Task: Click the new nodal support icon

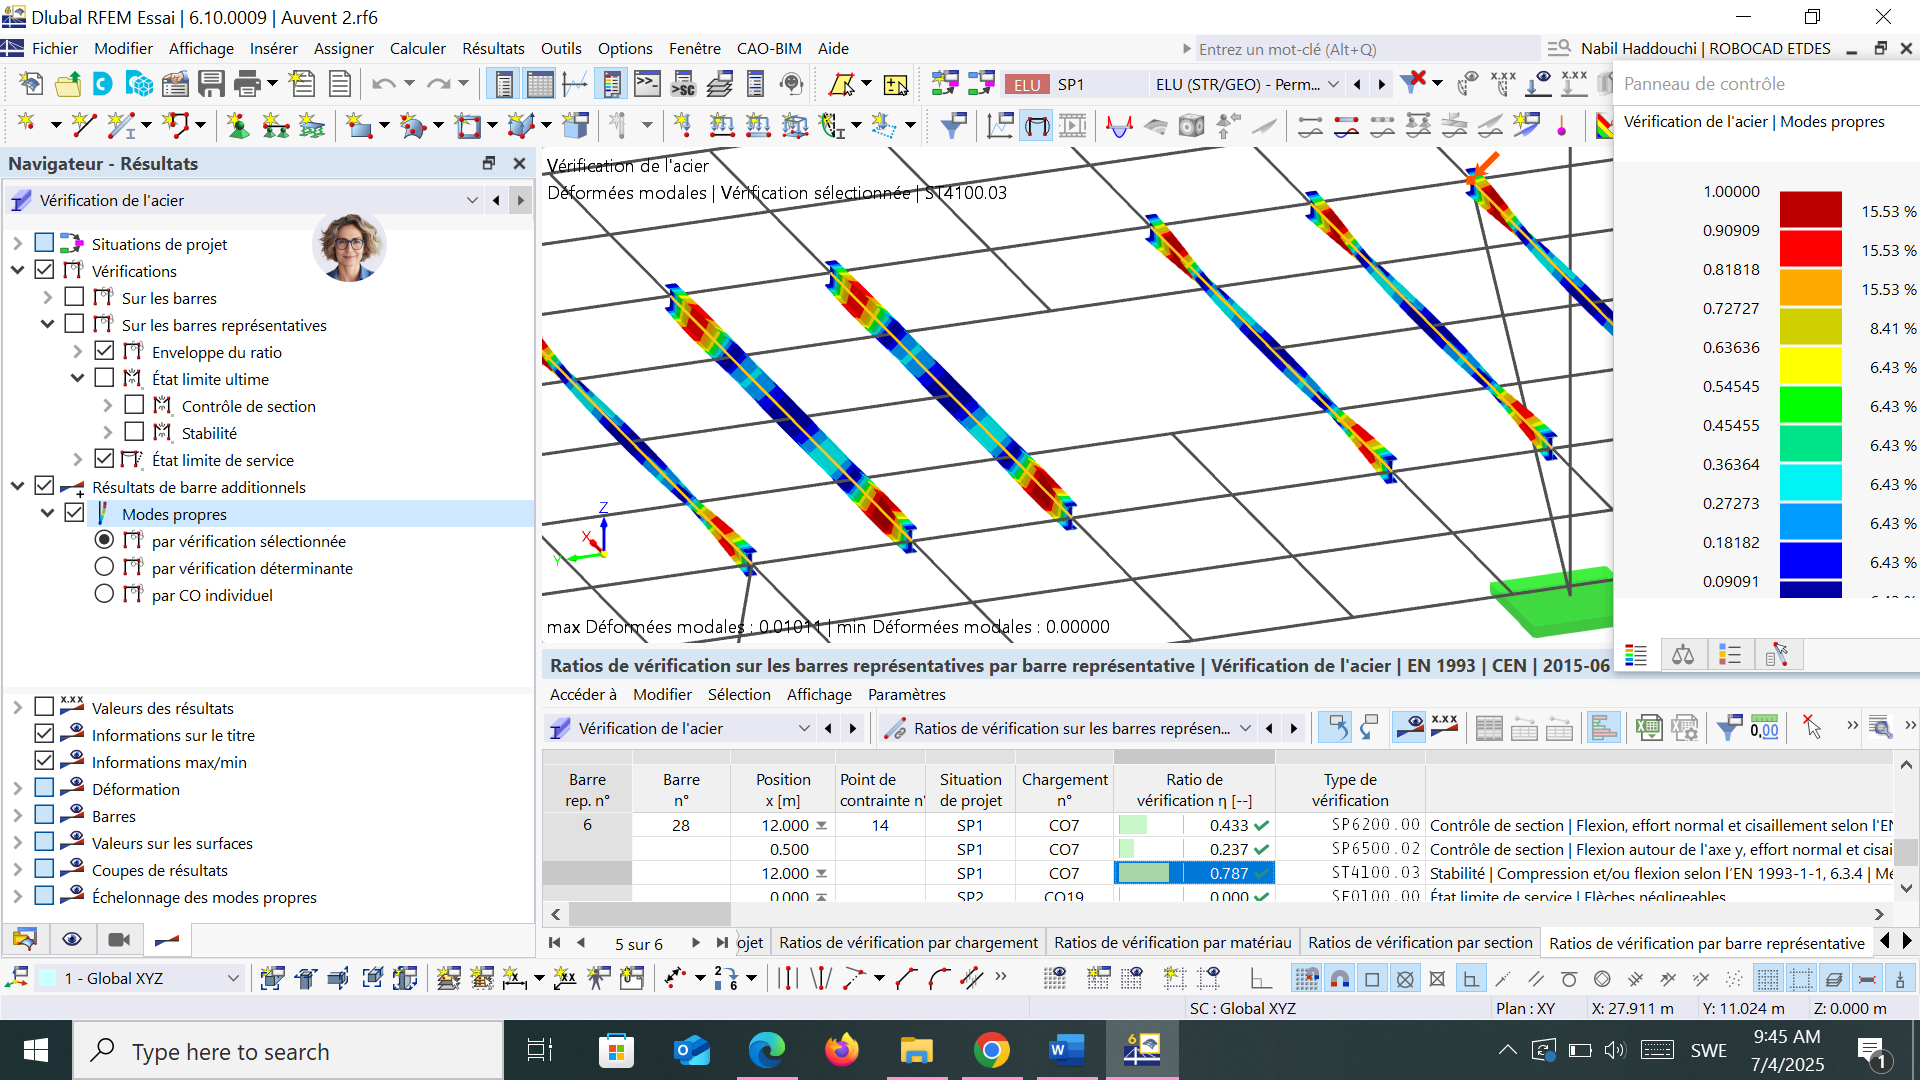Action: (238, 125)
